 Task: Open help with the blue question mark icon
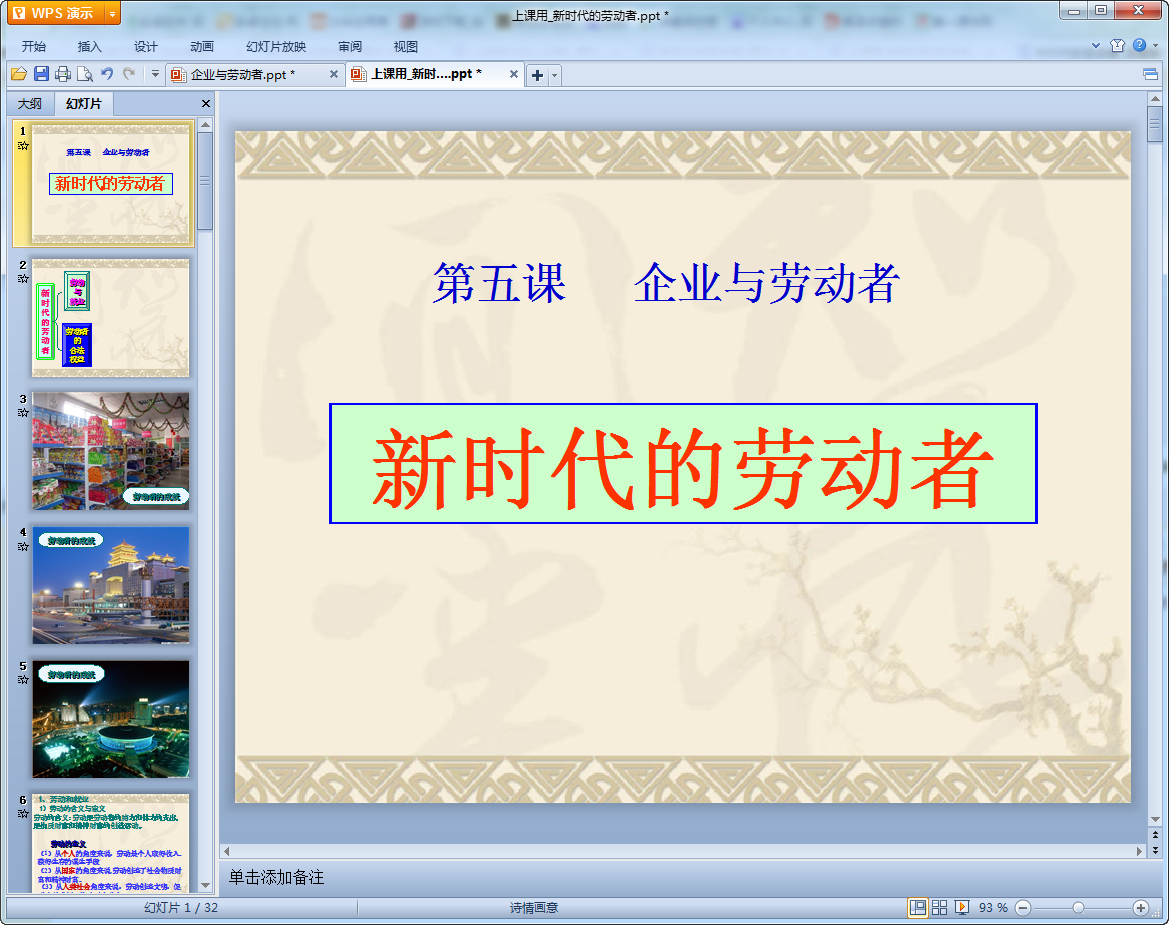click(x=1139, y=45)
